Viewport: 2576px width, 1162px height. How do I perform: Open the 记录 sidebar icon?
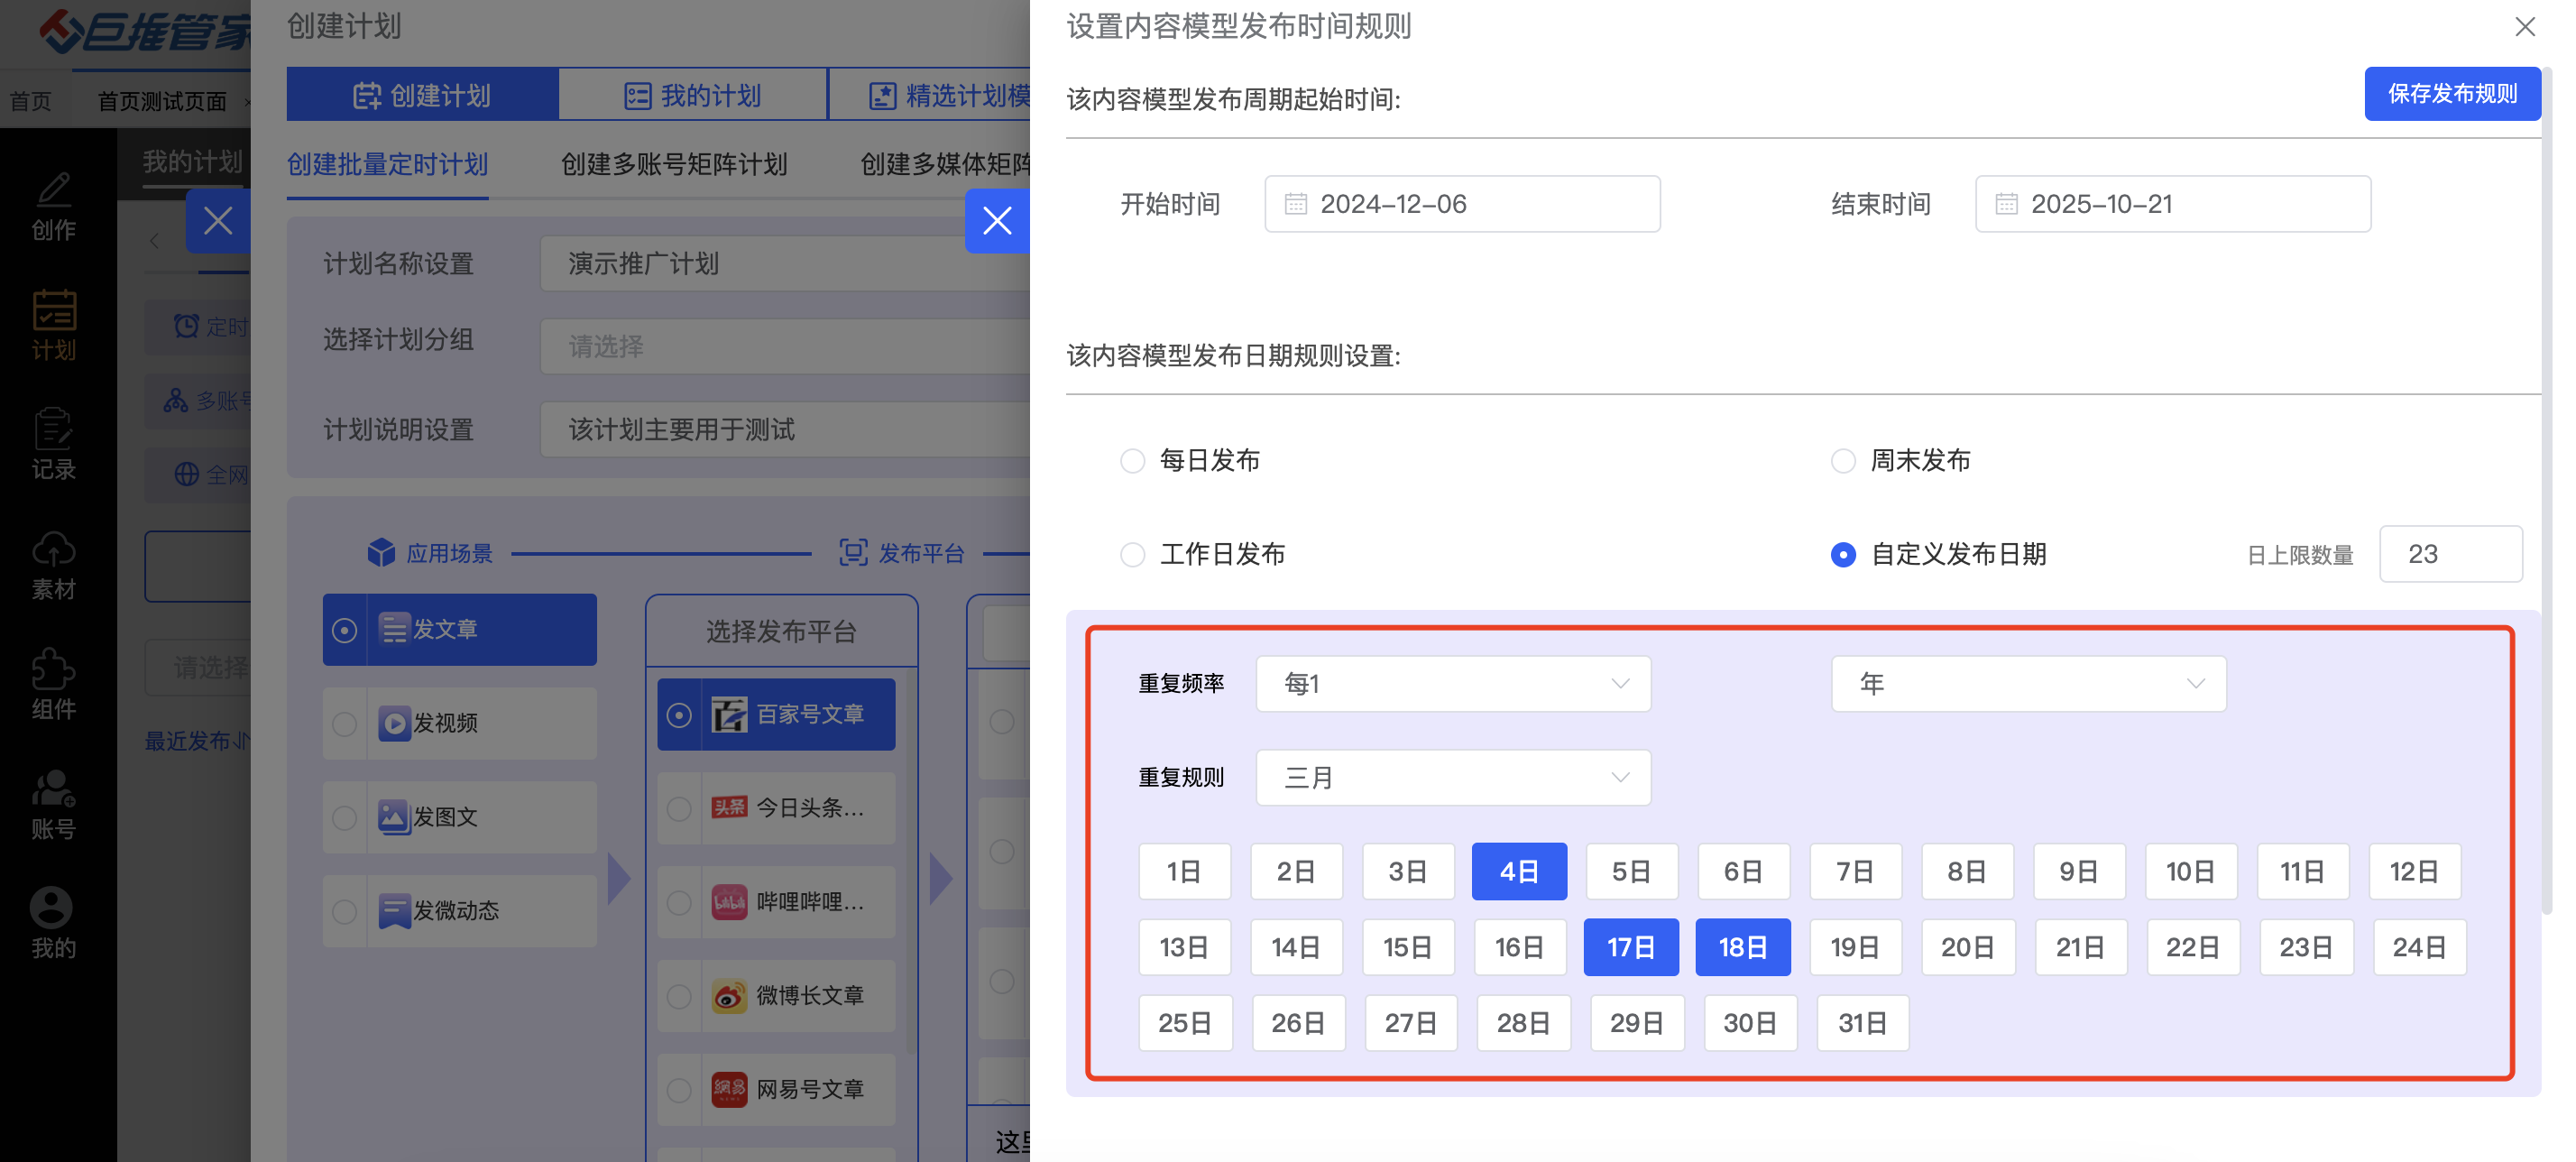[53, 430]
